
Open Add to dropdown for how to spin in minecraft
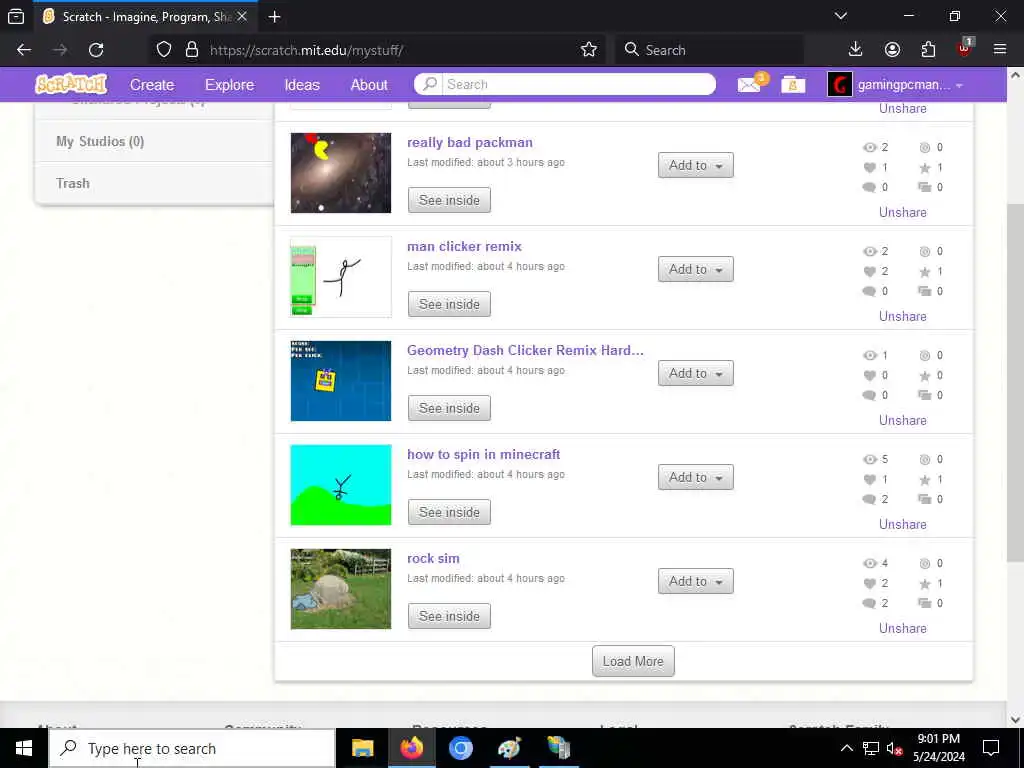[x=696, y=477]
